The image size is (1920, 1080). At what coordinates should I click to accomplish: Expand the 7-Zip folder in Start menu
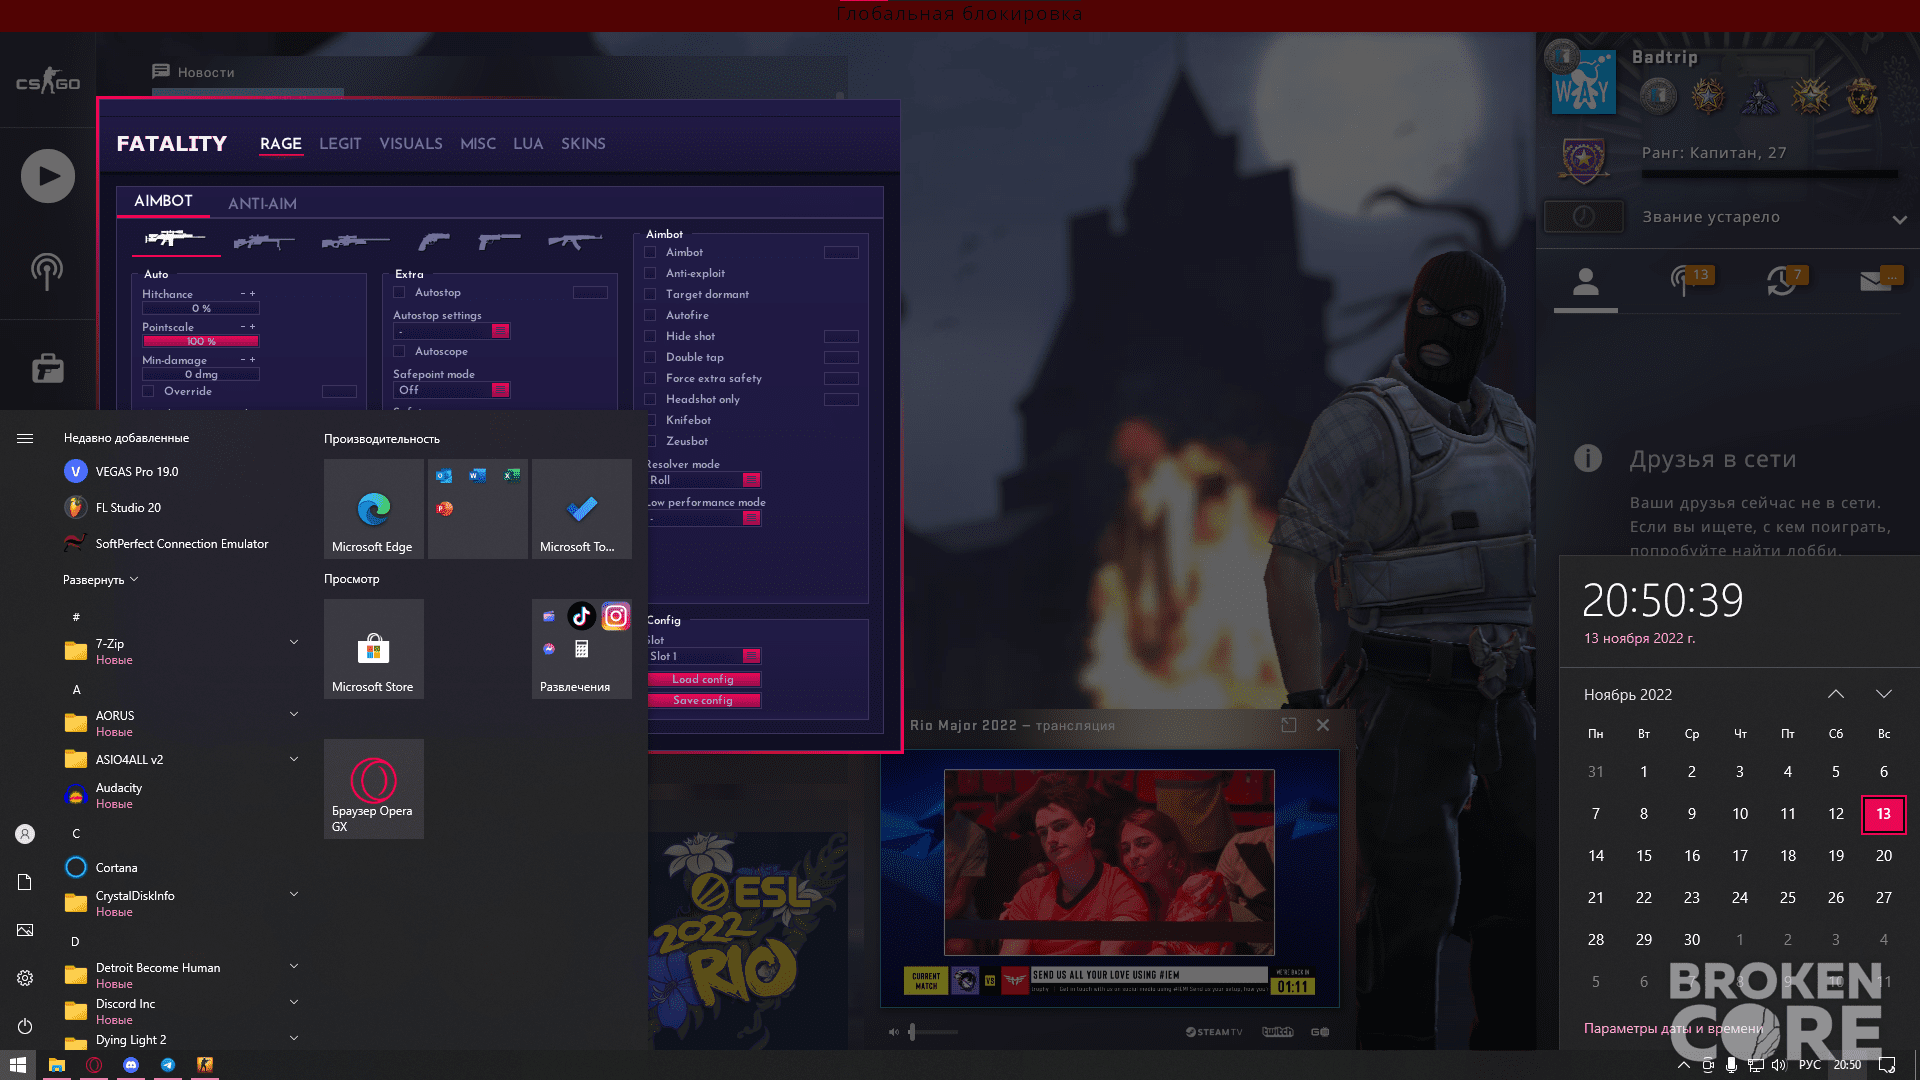pyautogui.click(x=294, y=642)
